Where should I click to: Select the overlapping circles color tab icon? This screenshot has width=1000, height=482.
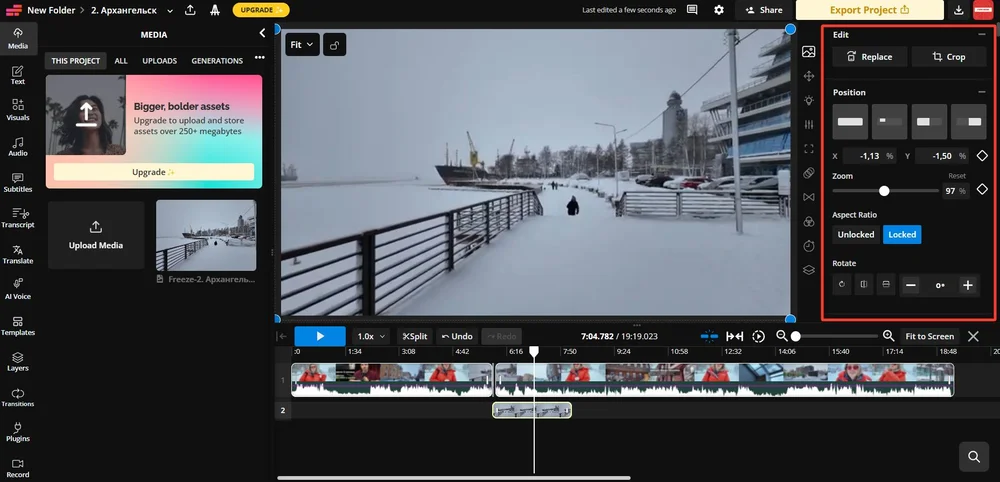[x=809, y=221]
